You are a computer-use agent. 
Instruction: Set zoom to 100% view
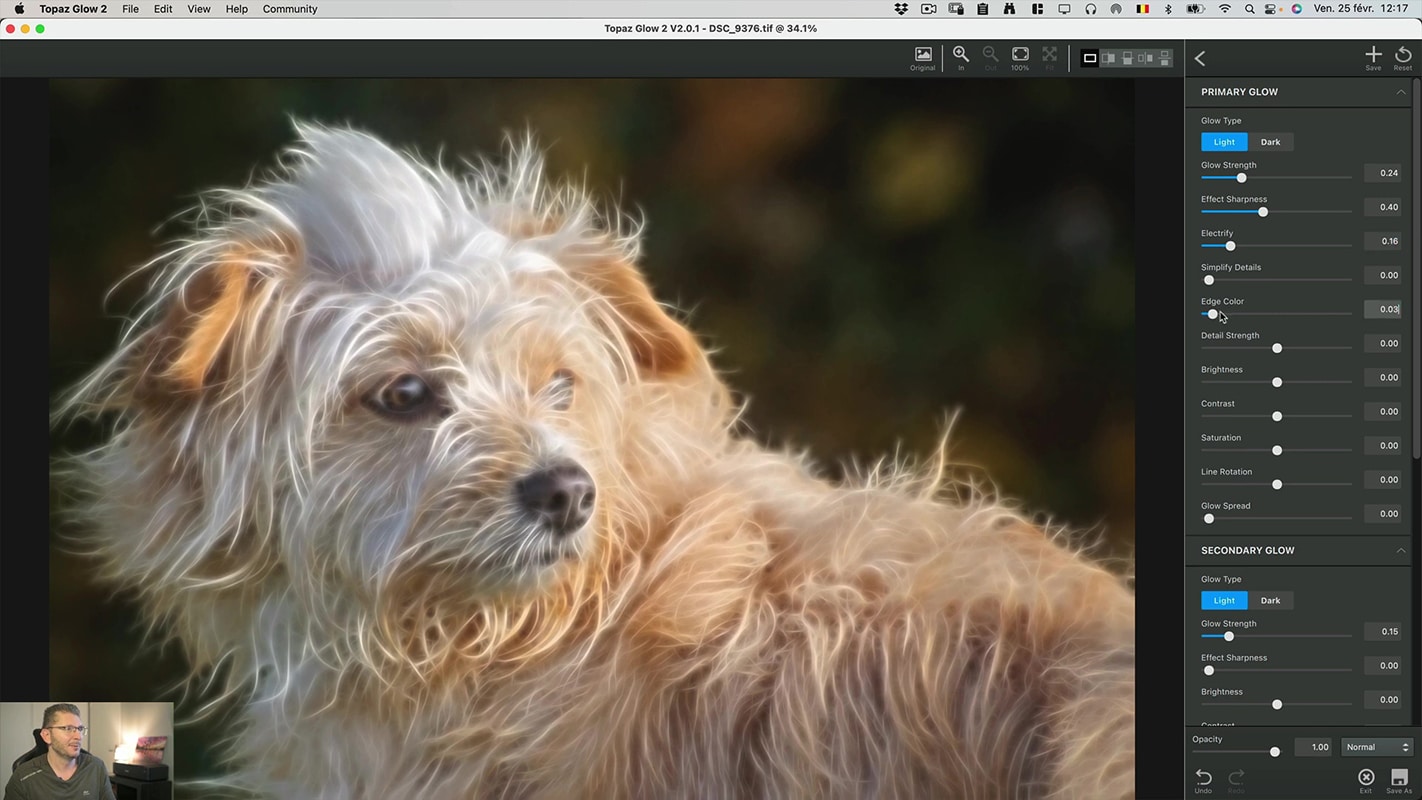click(x=1020, y=58)
